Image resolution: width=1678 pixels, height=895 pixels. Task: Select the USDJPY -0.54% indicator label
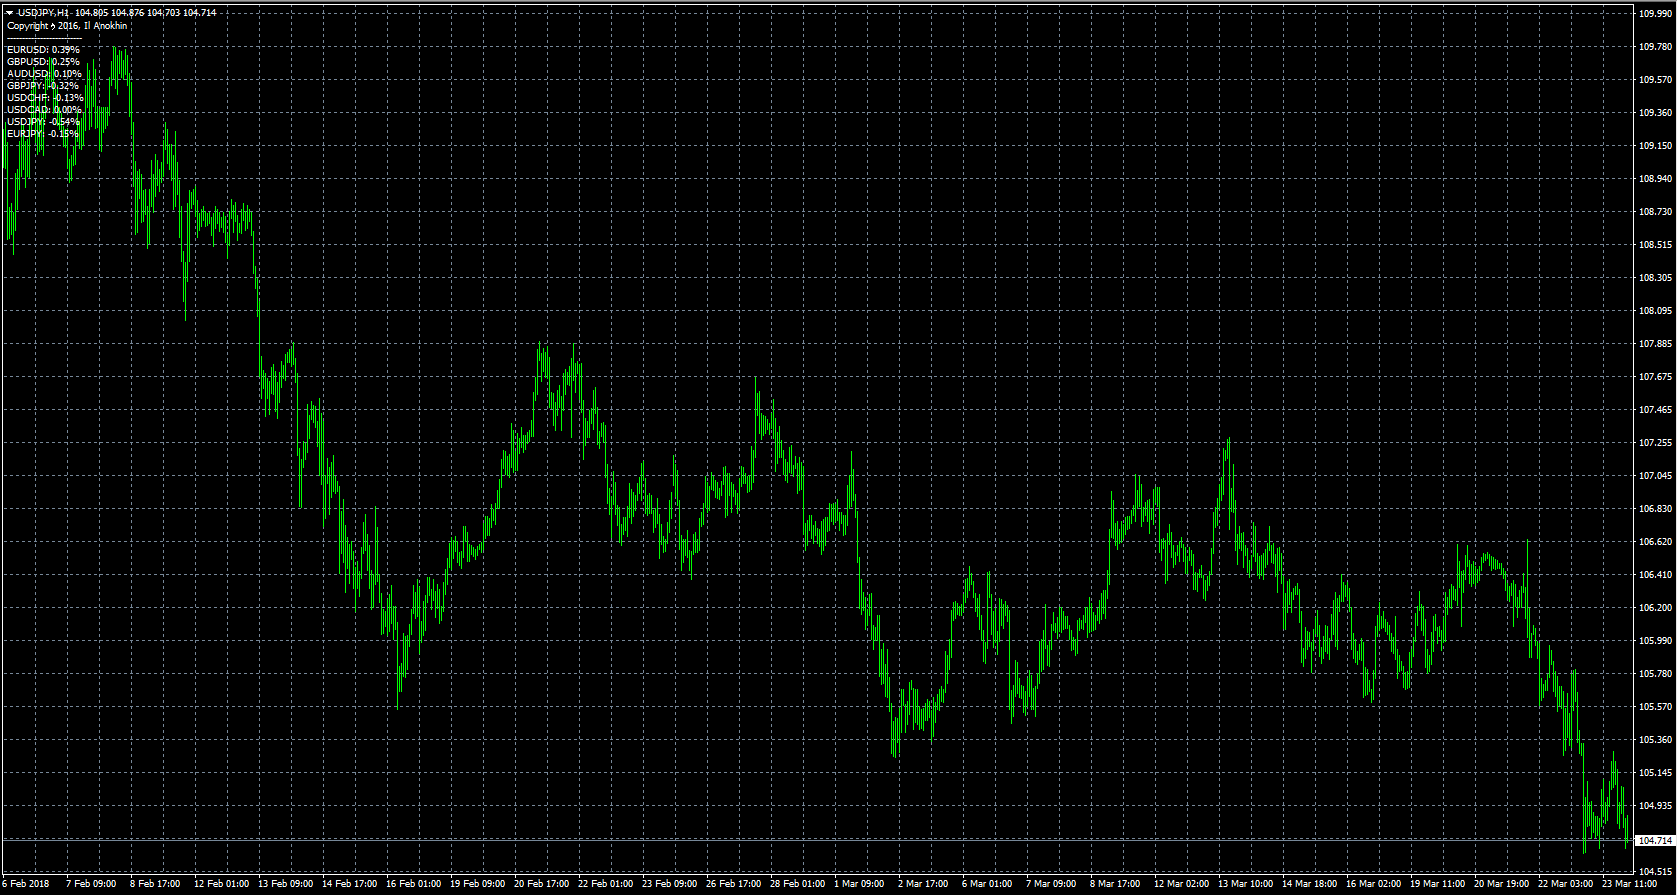pos(43,122)
